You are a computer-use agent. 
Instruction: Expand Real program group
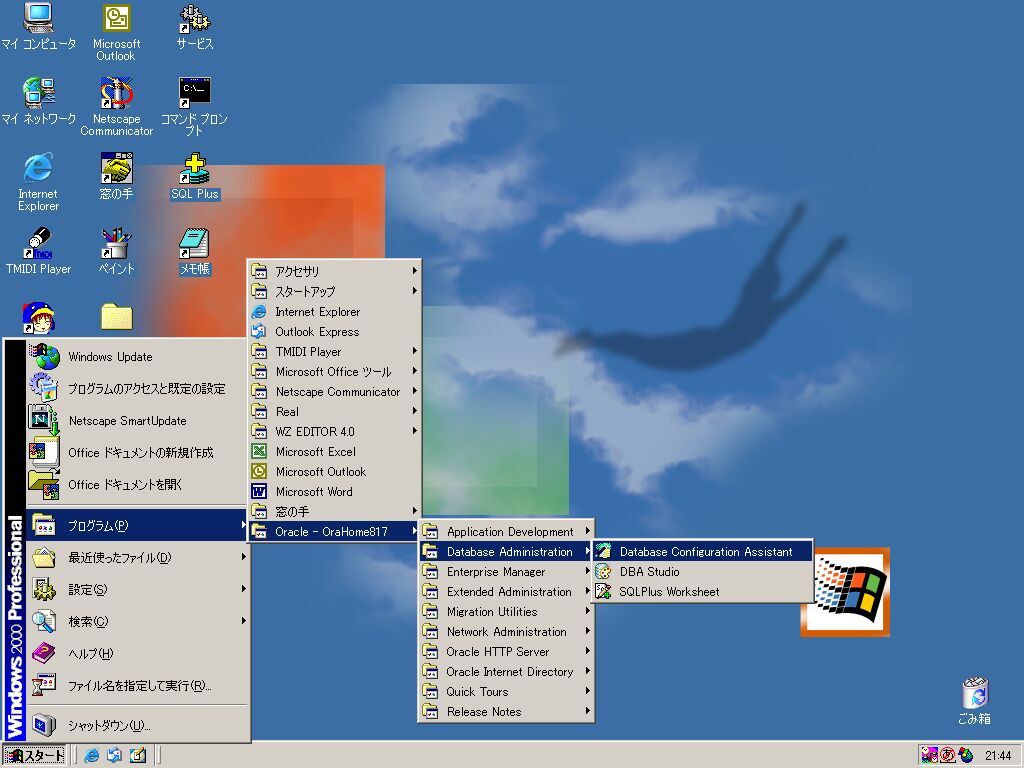(x=334, y=411)
